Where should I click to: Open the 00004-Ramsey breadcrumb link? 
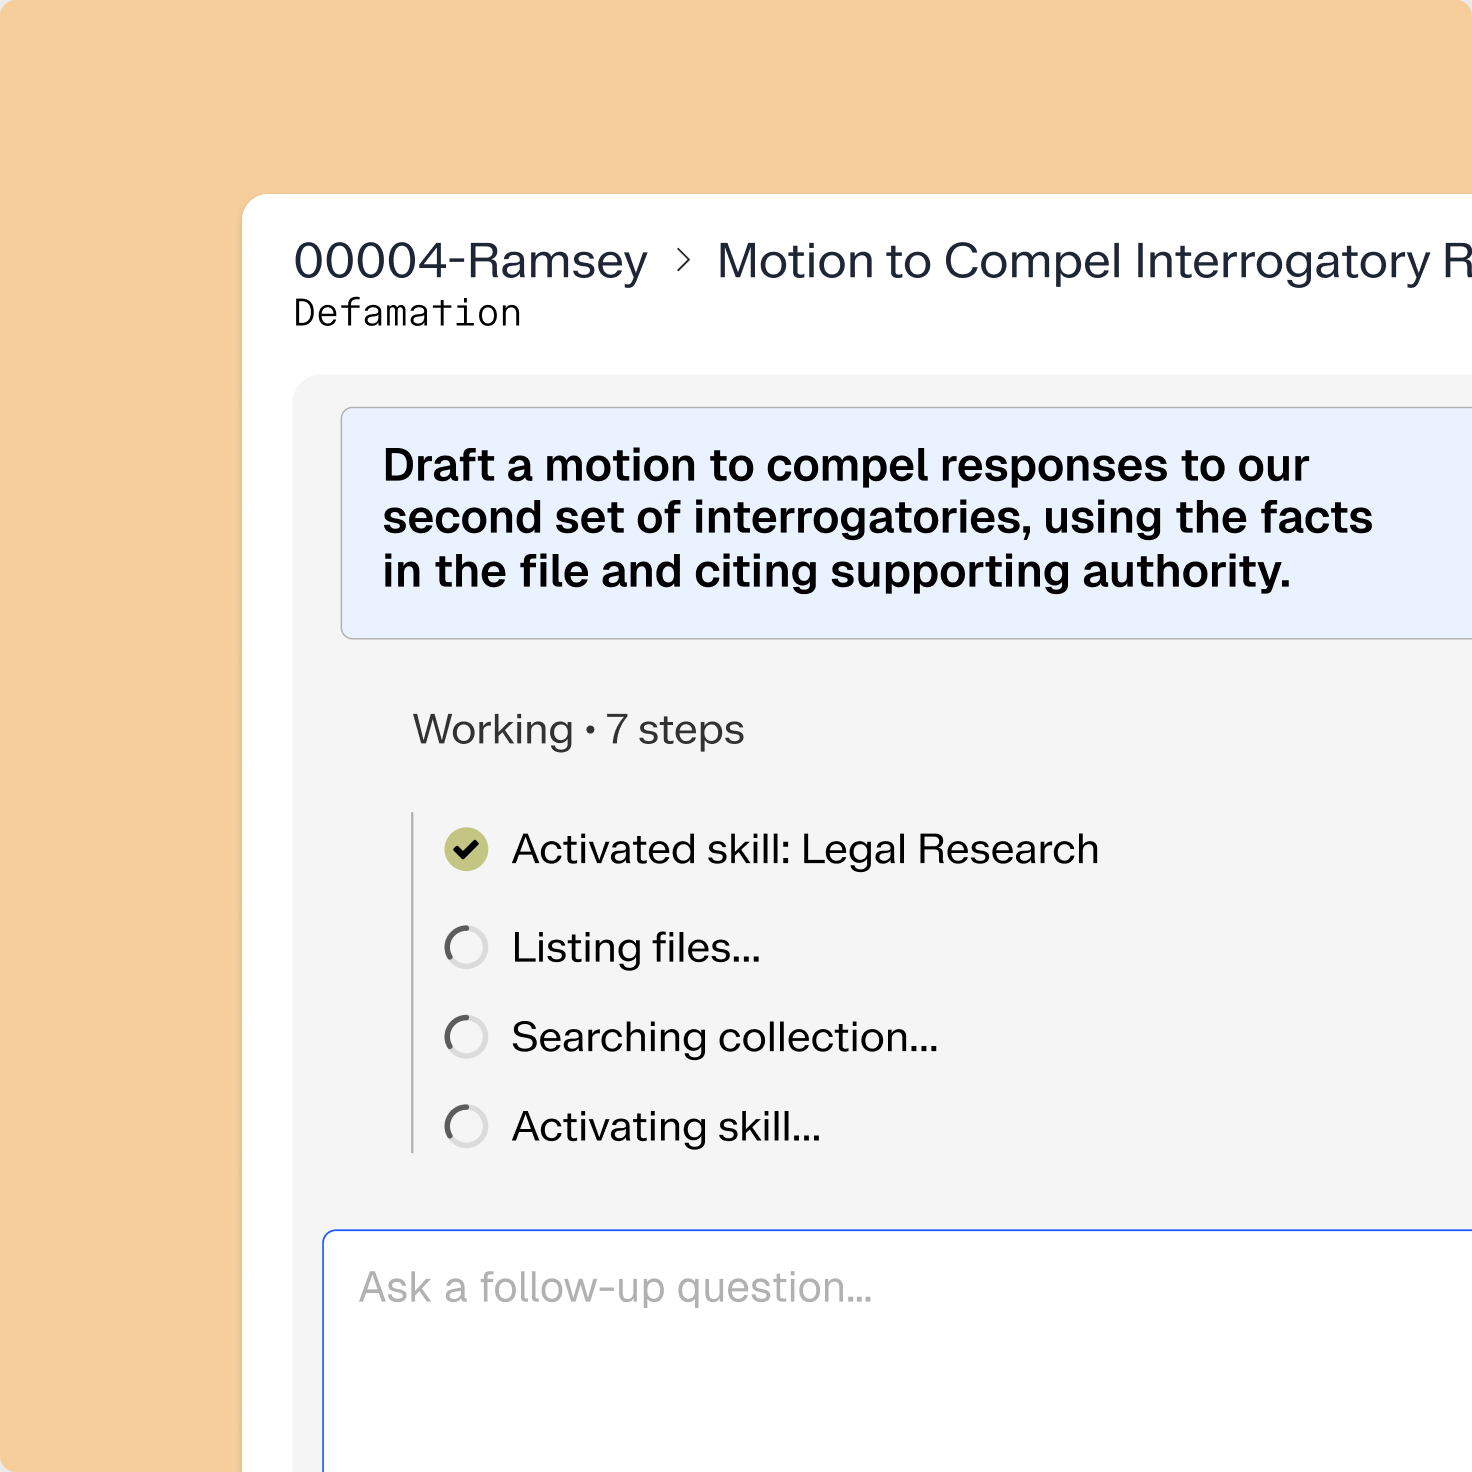pyautogui.click(x=470, y=261)
